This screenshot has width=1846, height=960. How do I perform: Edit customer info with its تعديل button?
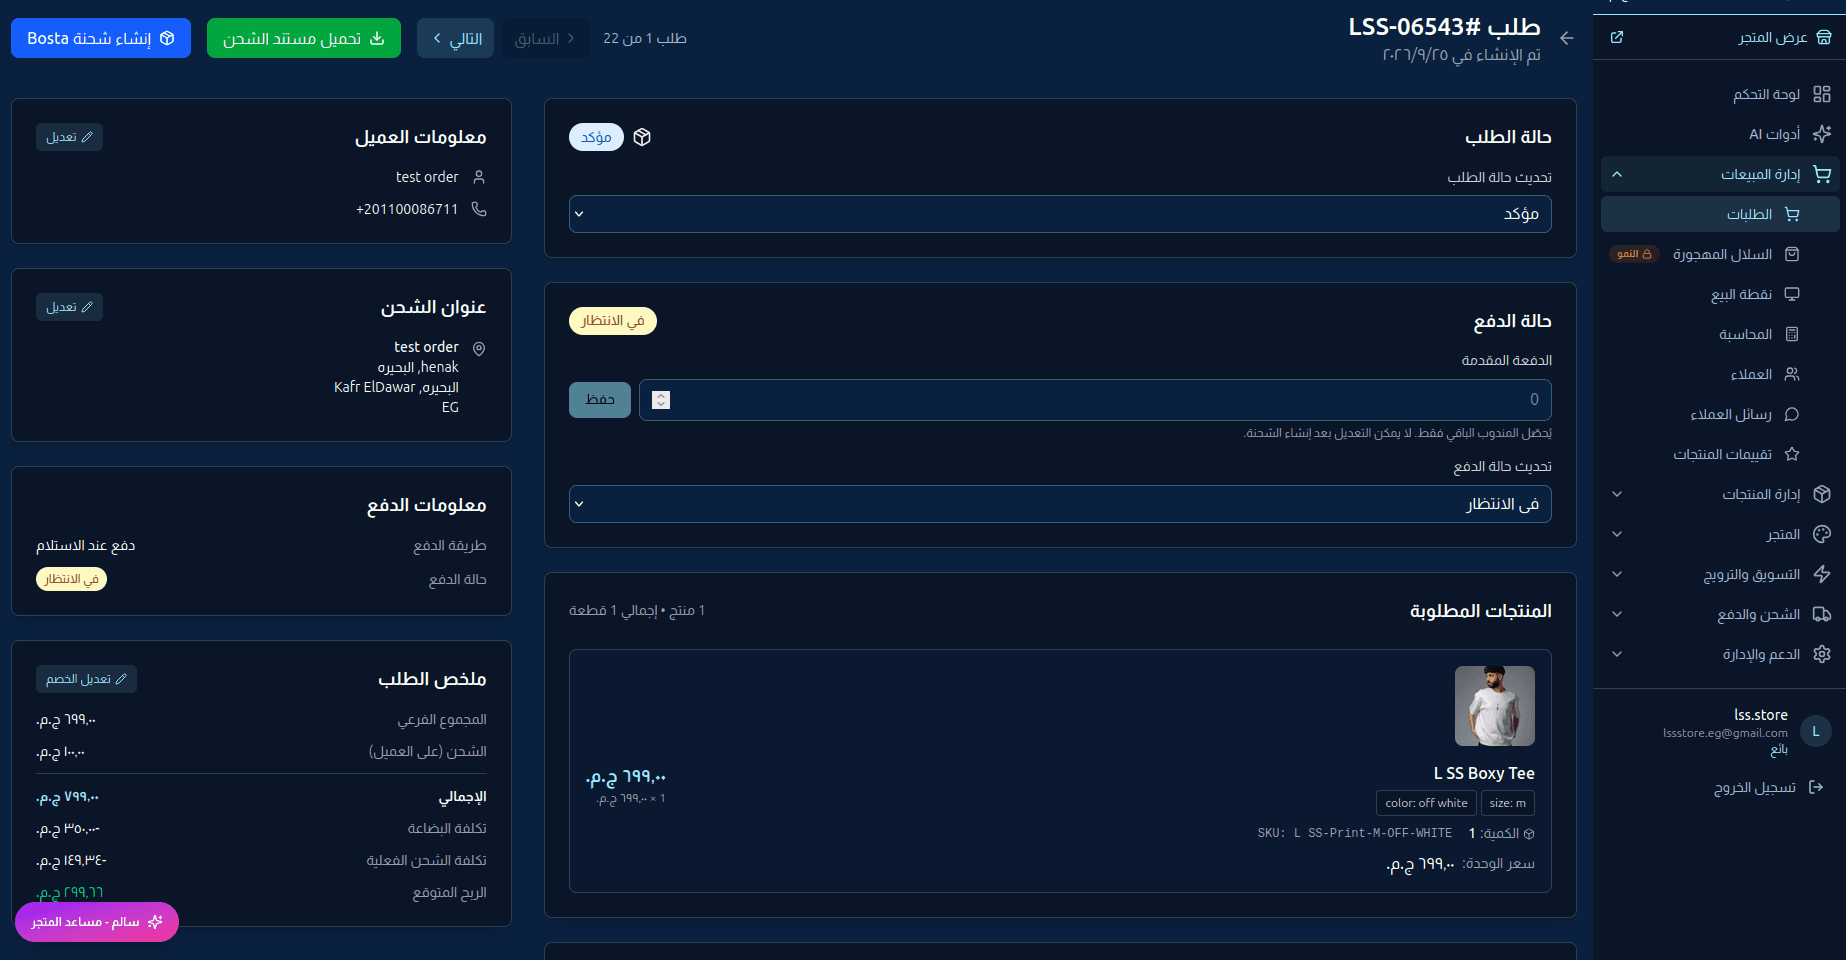(x=69, y=137)
